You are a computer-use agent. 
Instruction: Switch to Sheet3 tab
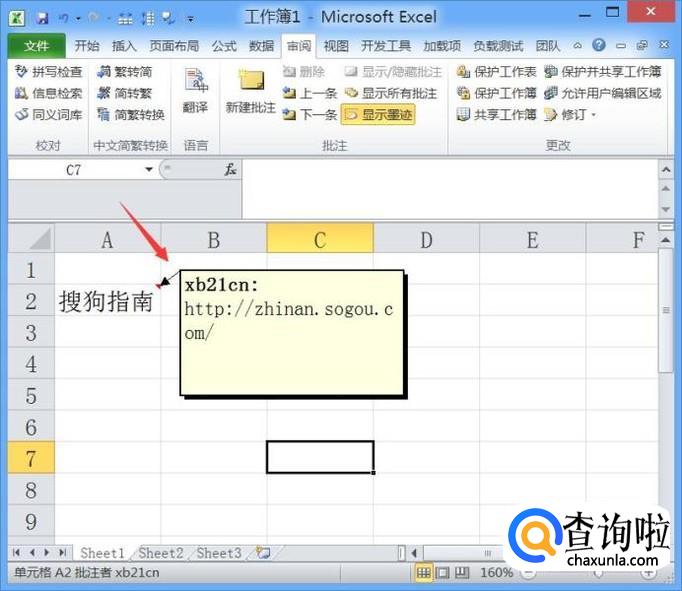click(219, 553)
